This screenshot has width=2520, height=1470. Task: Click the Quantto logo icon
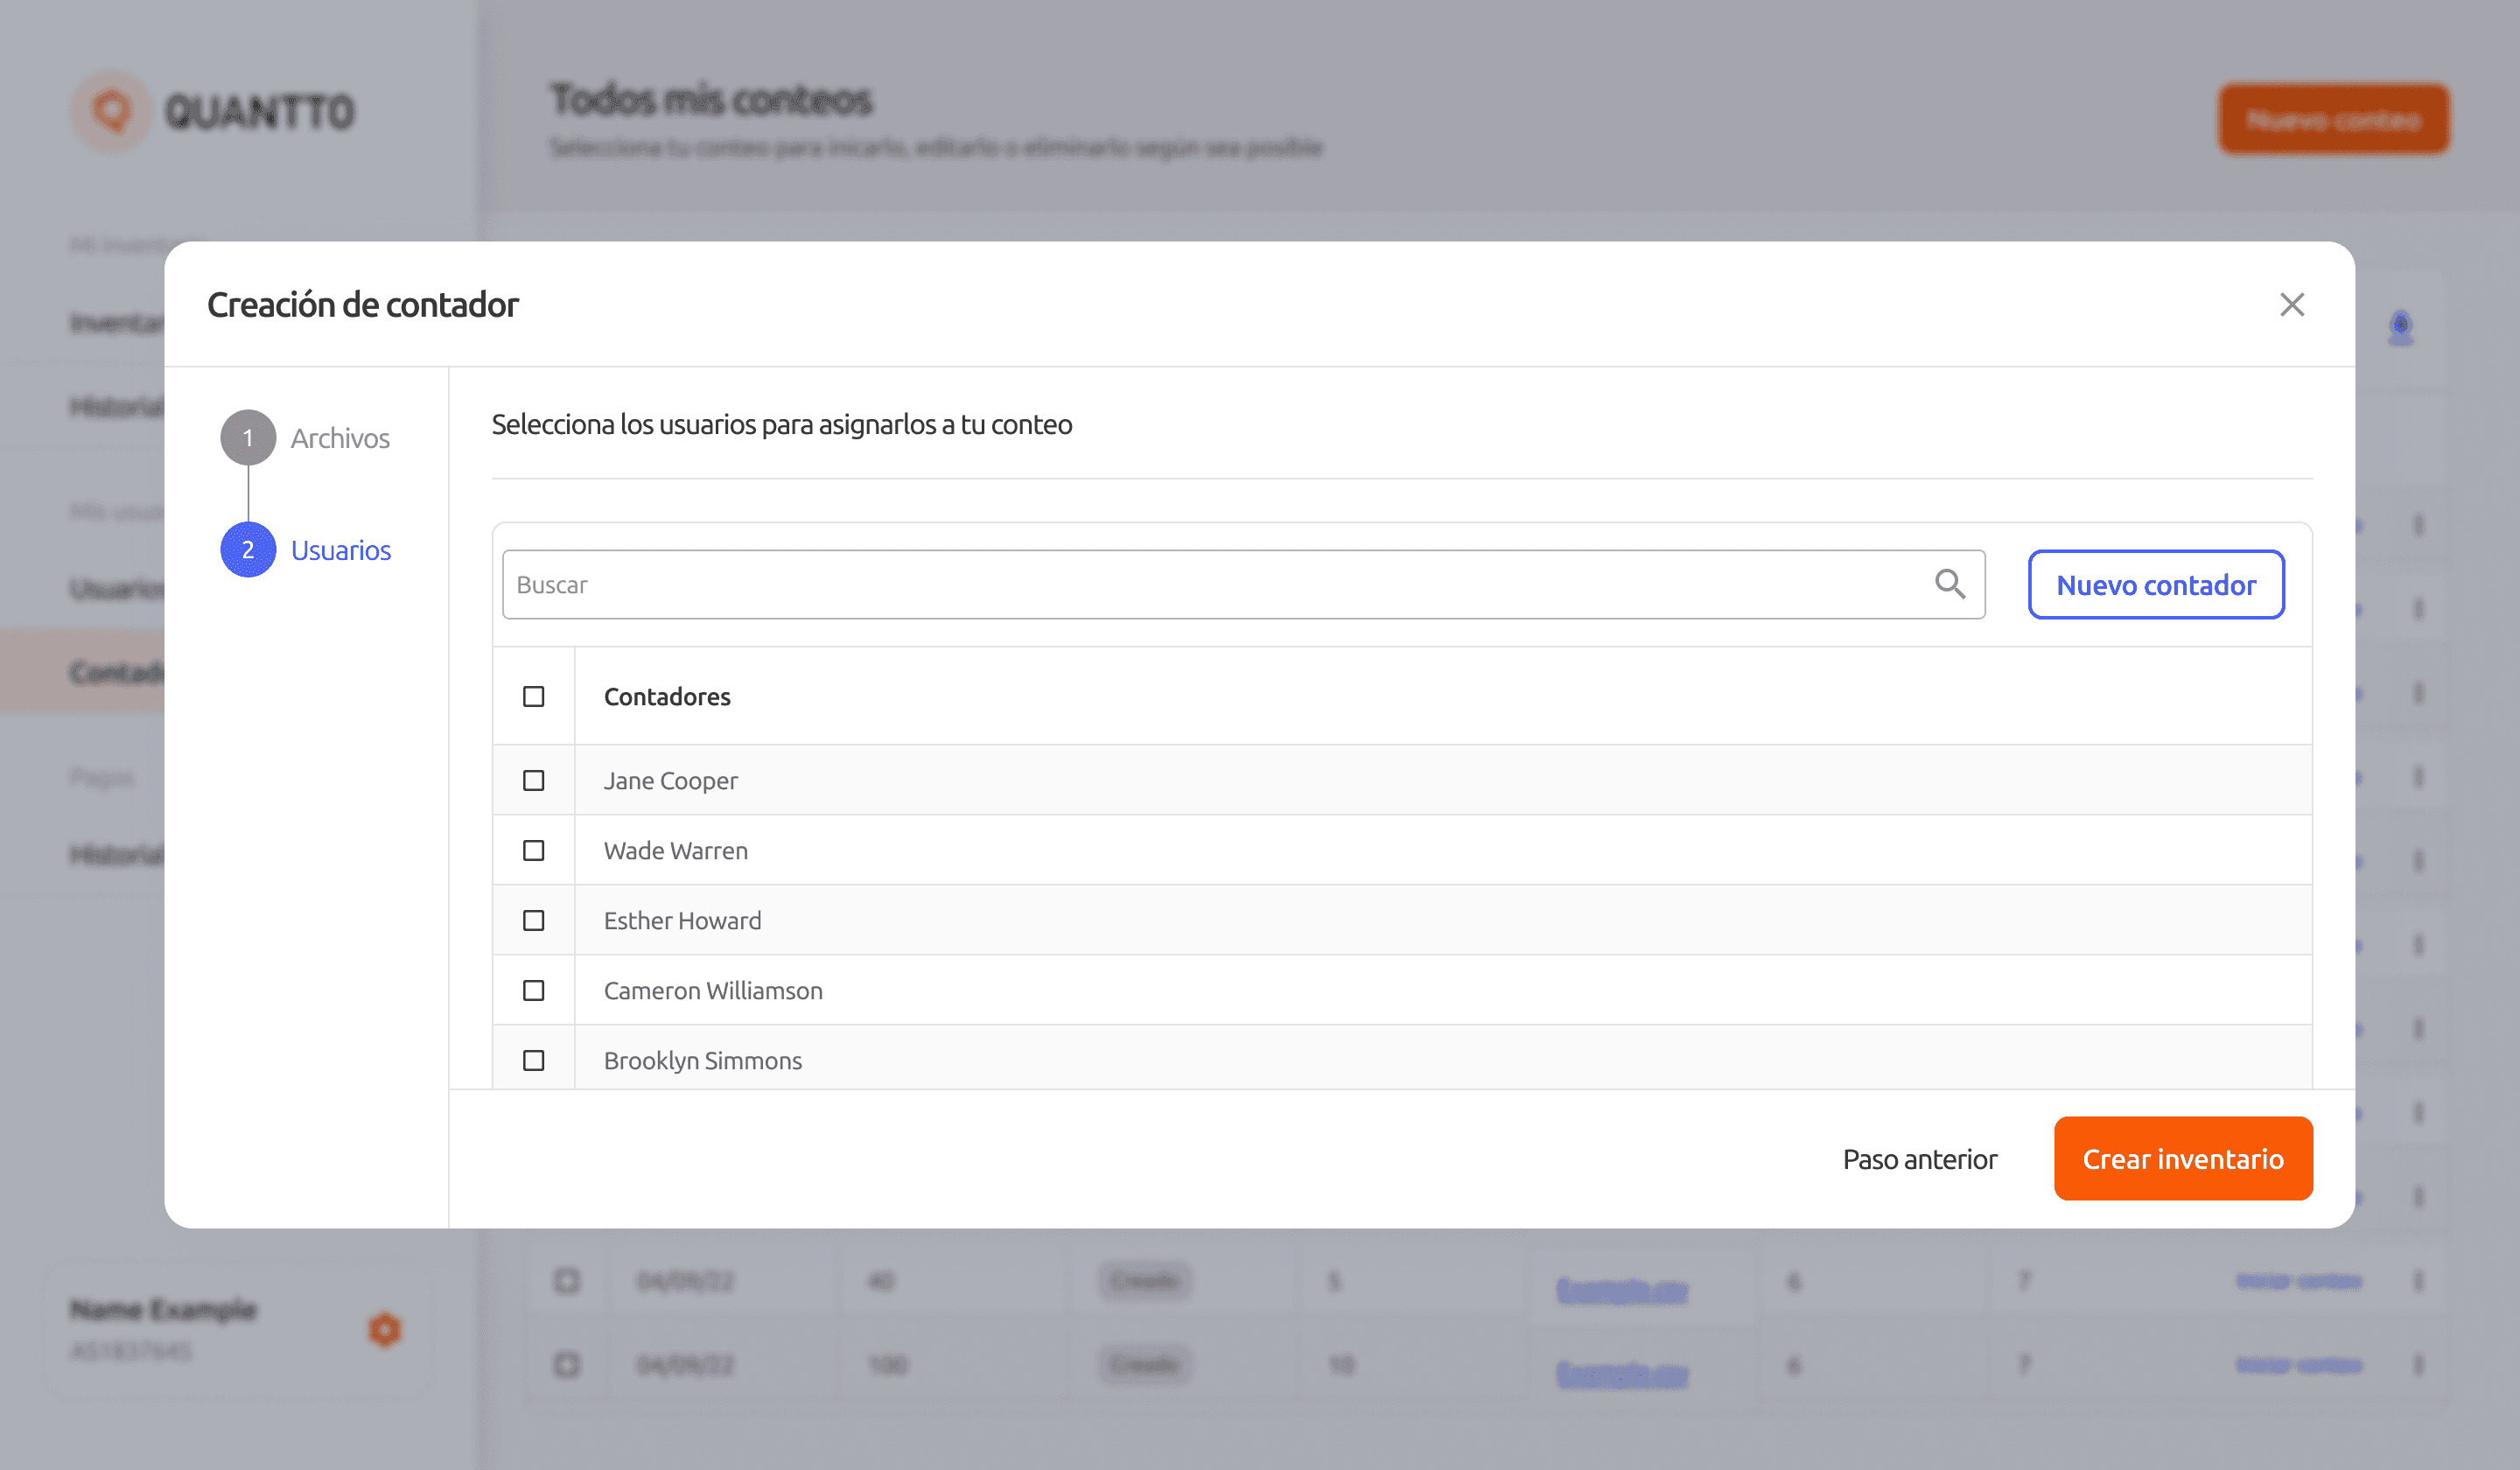112,111
